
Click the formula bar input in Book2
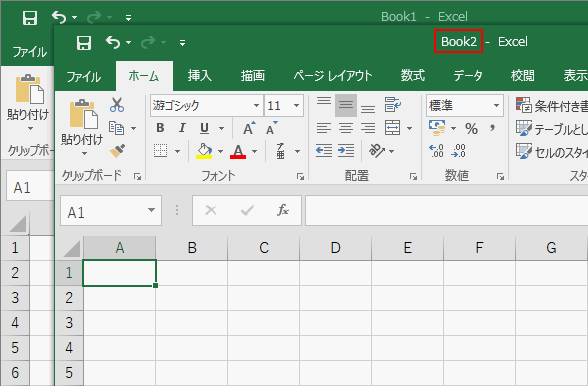click(x=447, y=210)
